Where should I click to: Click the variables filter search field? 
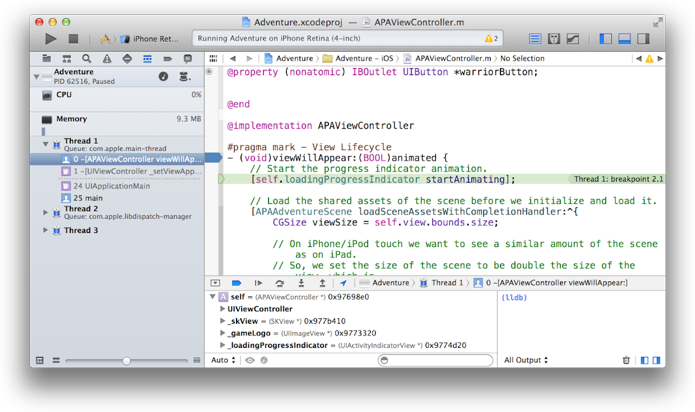pyautogui.click(x=435, y=360)
